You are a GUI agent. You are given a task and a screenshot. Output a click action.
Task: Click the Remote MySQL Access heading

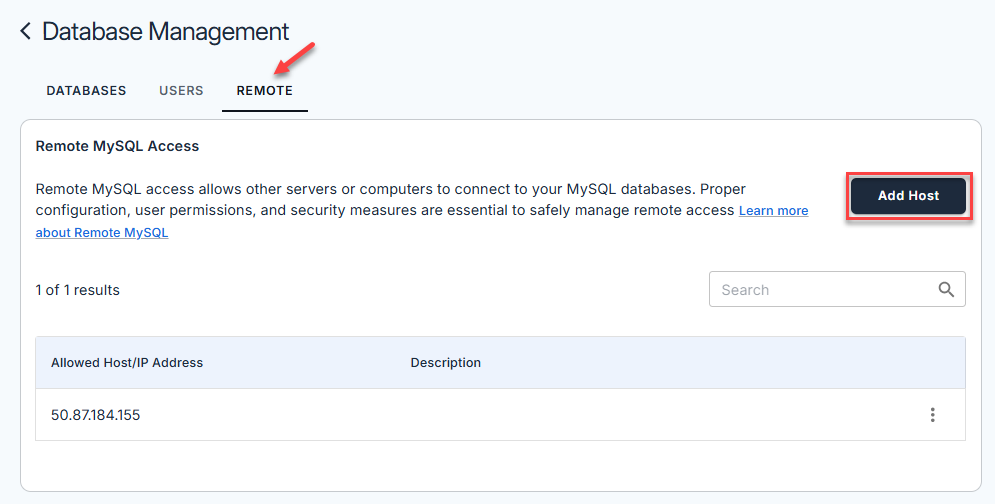[117, 146]
